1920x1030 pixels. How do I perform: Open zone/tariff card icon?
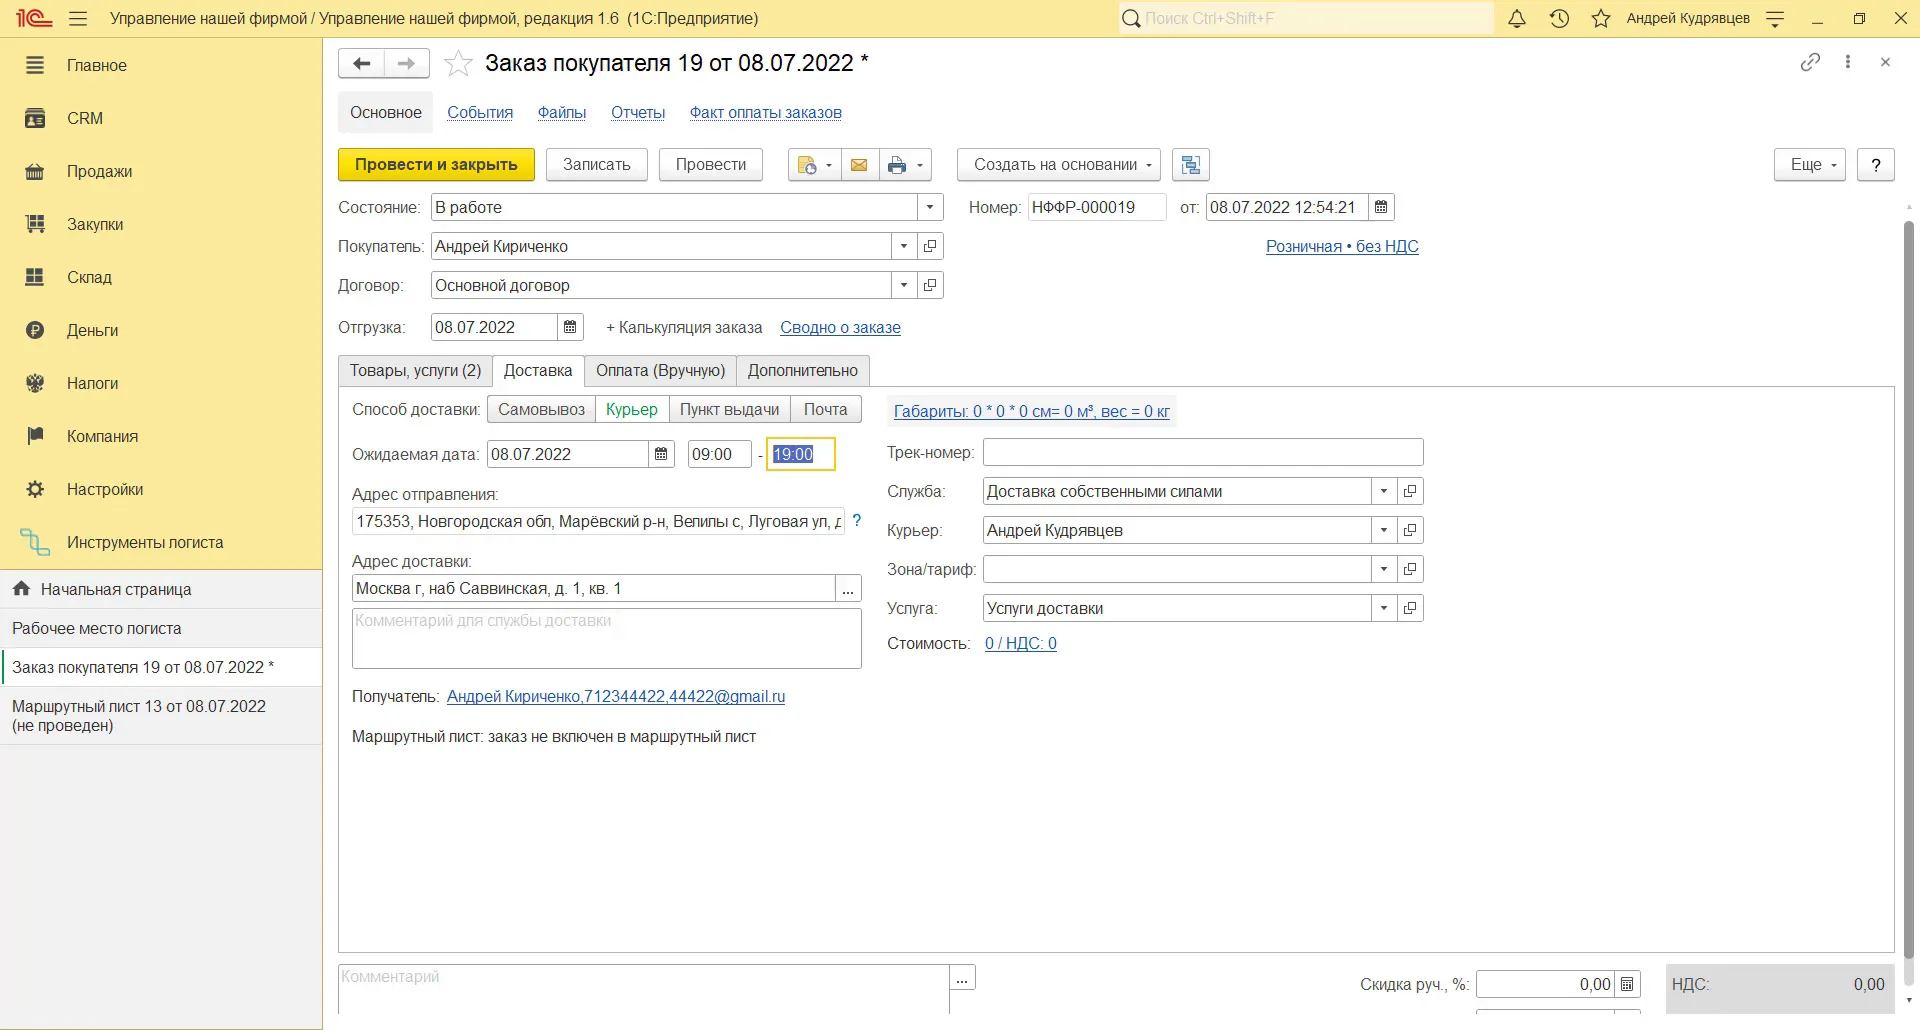pyautogui.click(x=1410, y=569)
